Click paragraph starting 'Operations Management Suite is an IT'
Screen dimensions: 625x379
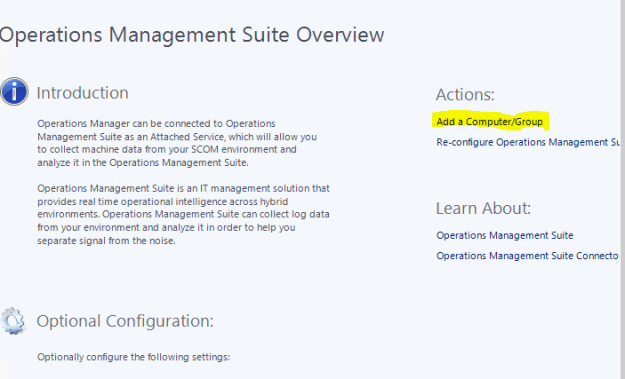point(183,214)
